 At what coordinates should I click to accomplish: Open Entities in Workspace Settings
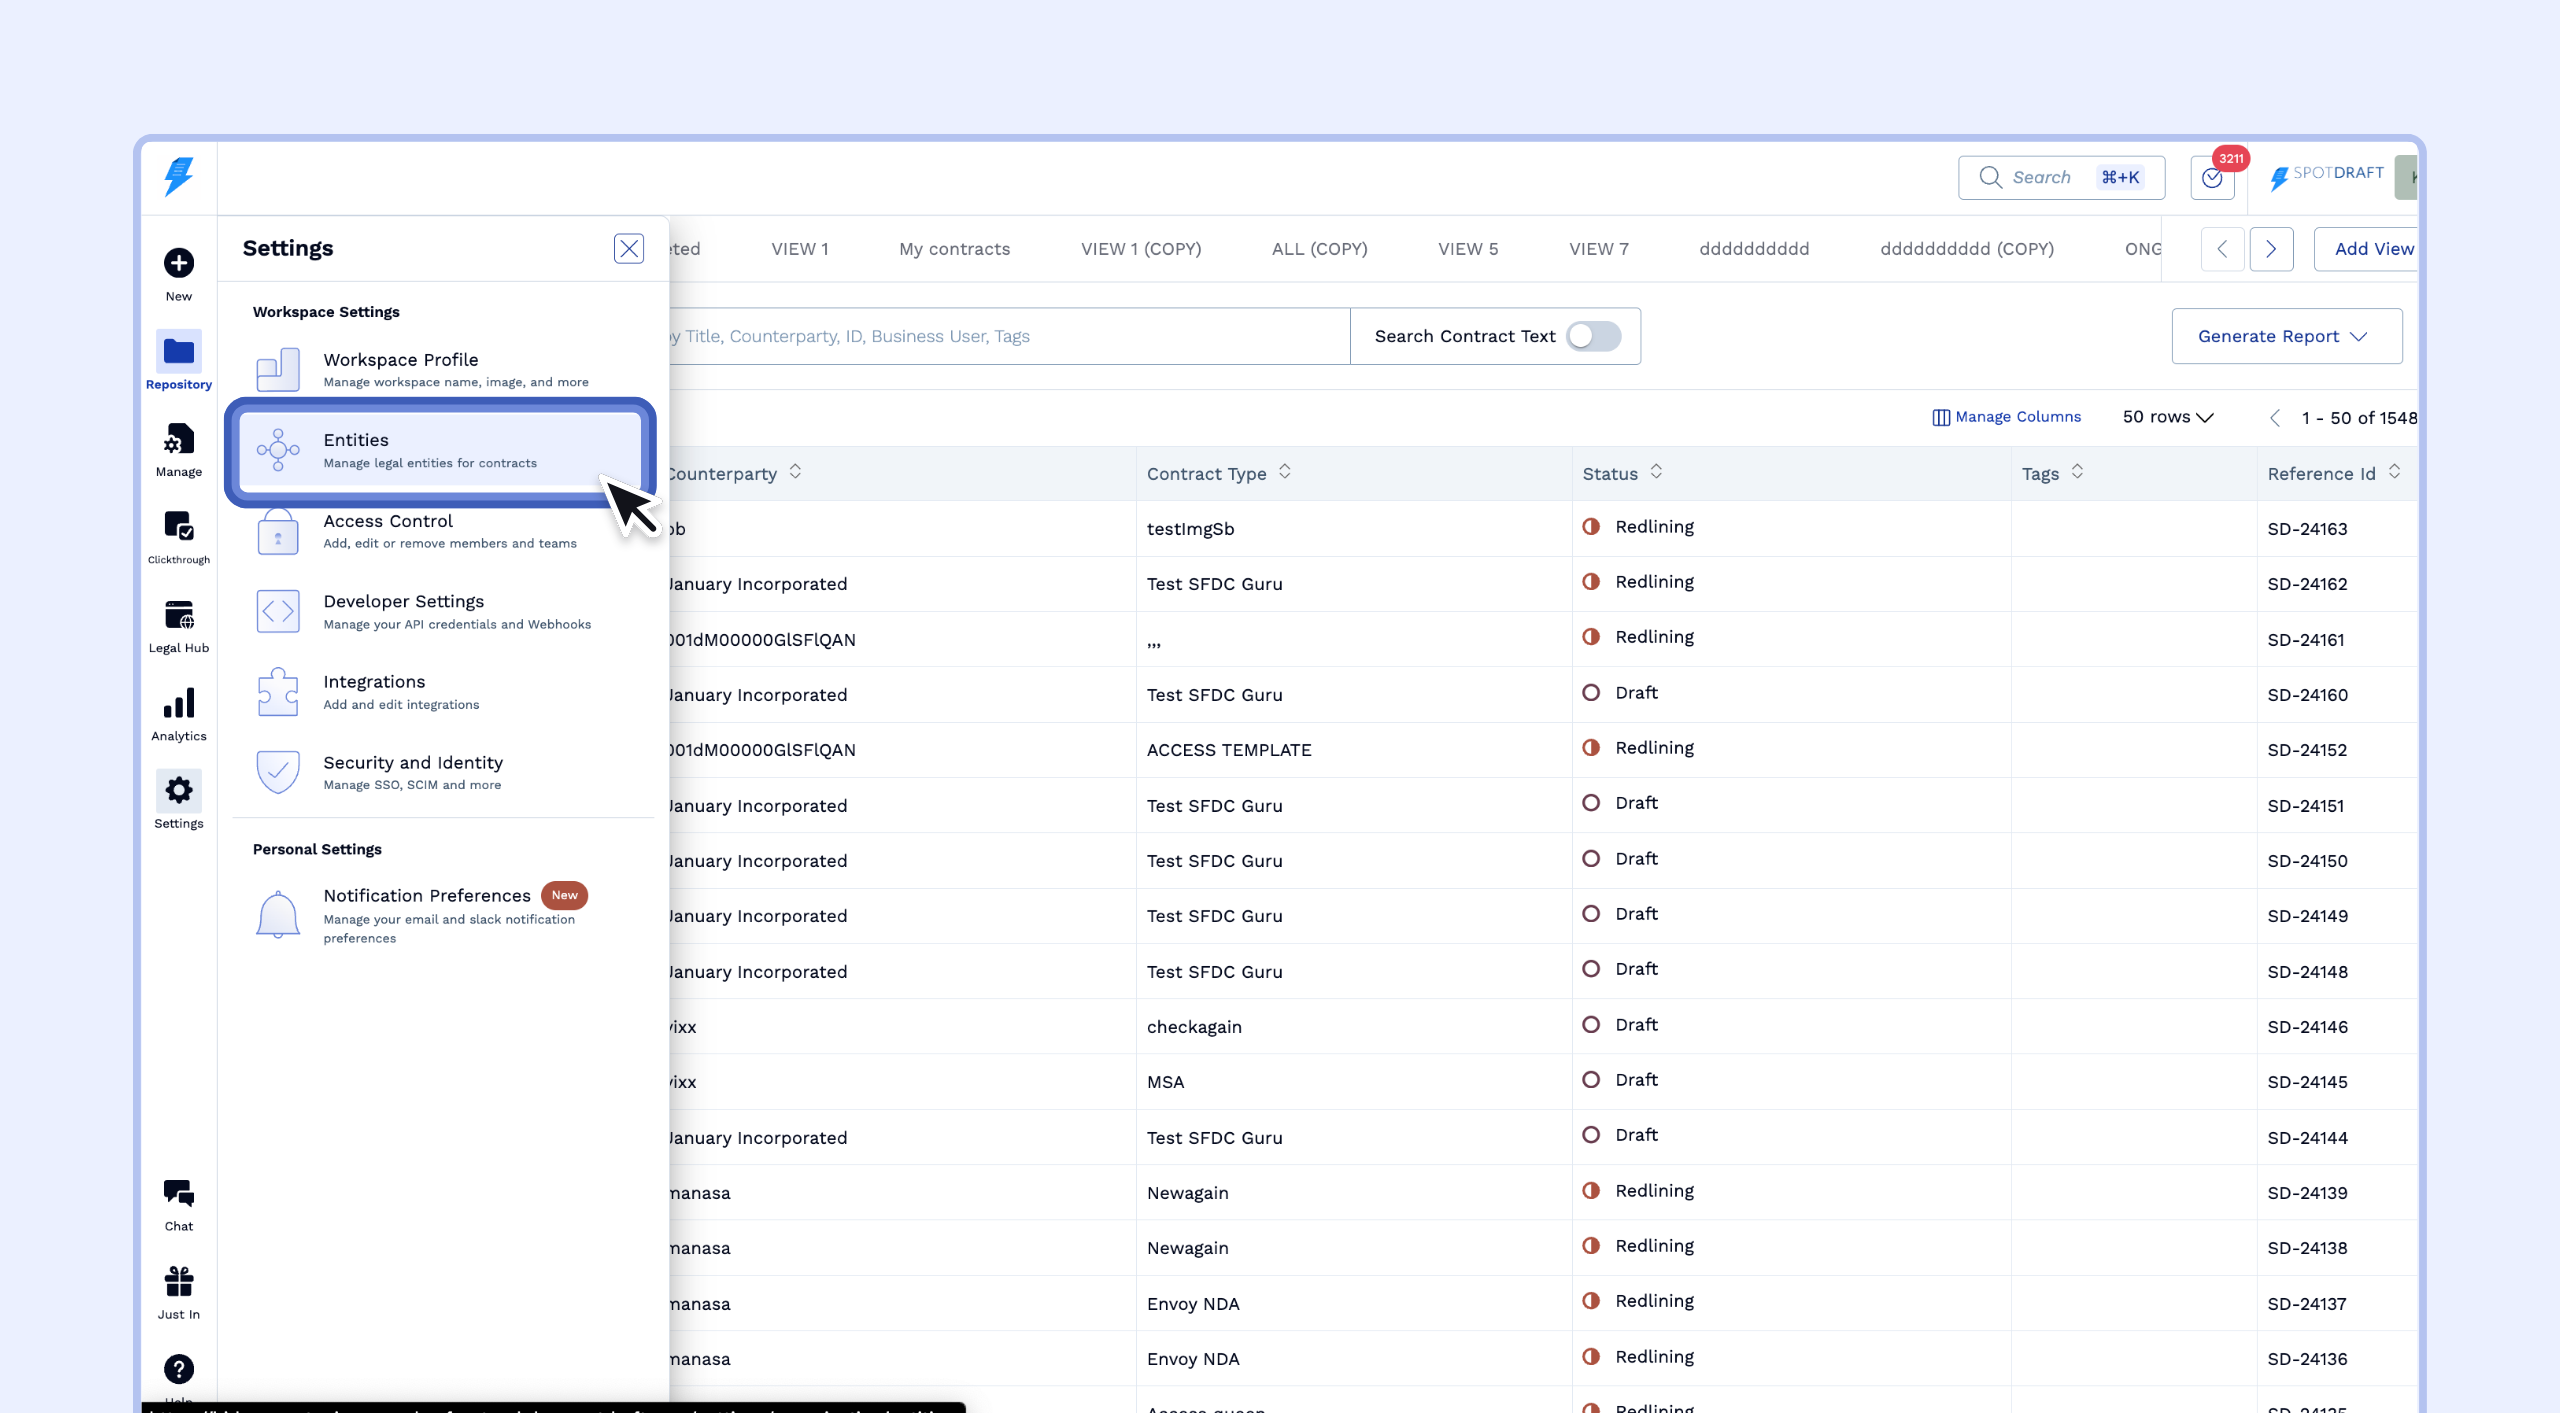(x=440, y=450)
